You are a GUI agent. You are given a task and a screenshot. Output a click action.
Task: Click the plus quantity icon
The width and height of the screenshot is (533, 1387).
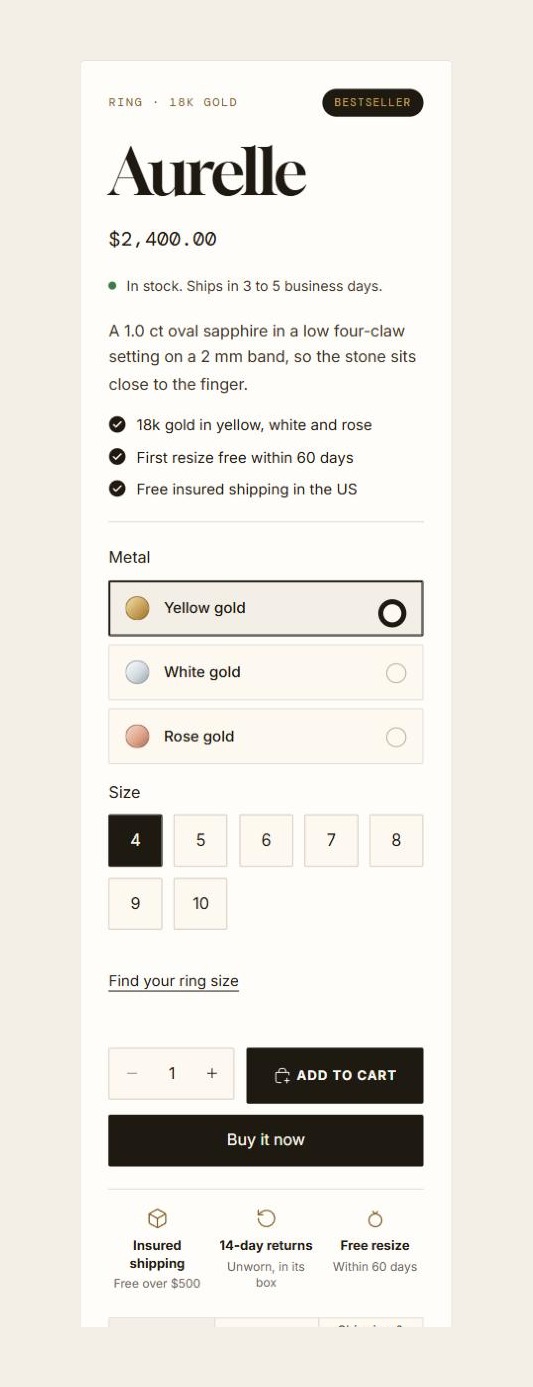click(212, 1073)
